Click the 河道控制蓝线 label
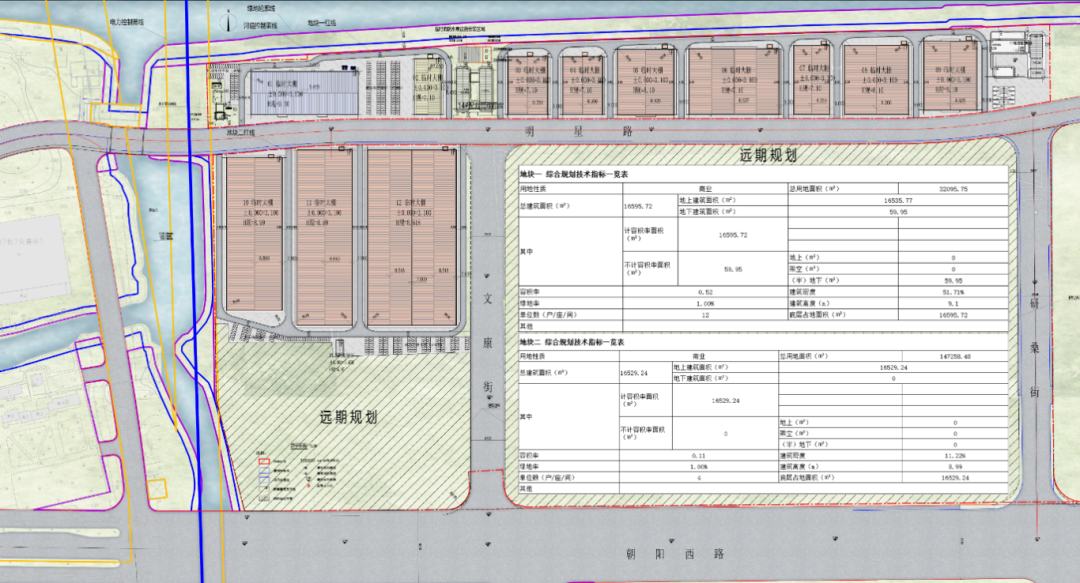This screenshot has height=583, width=1080. pos(260,25)
